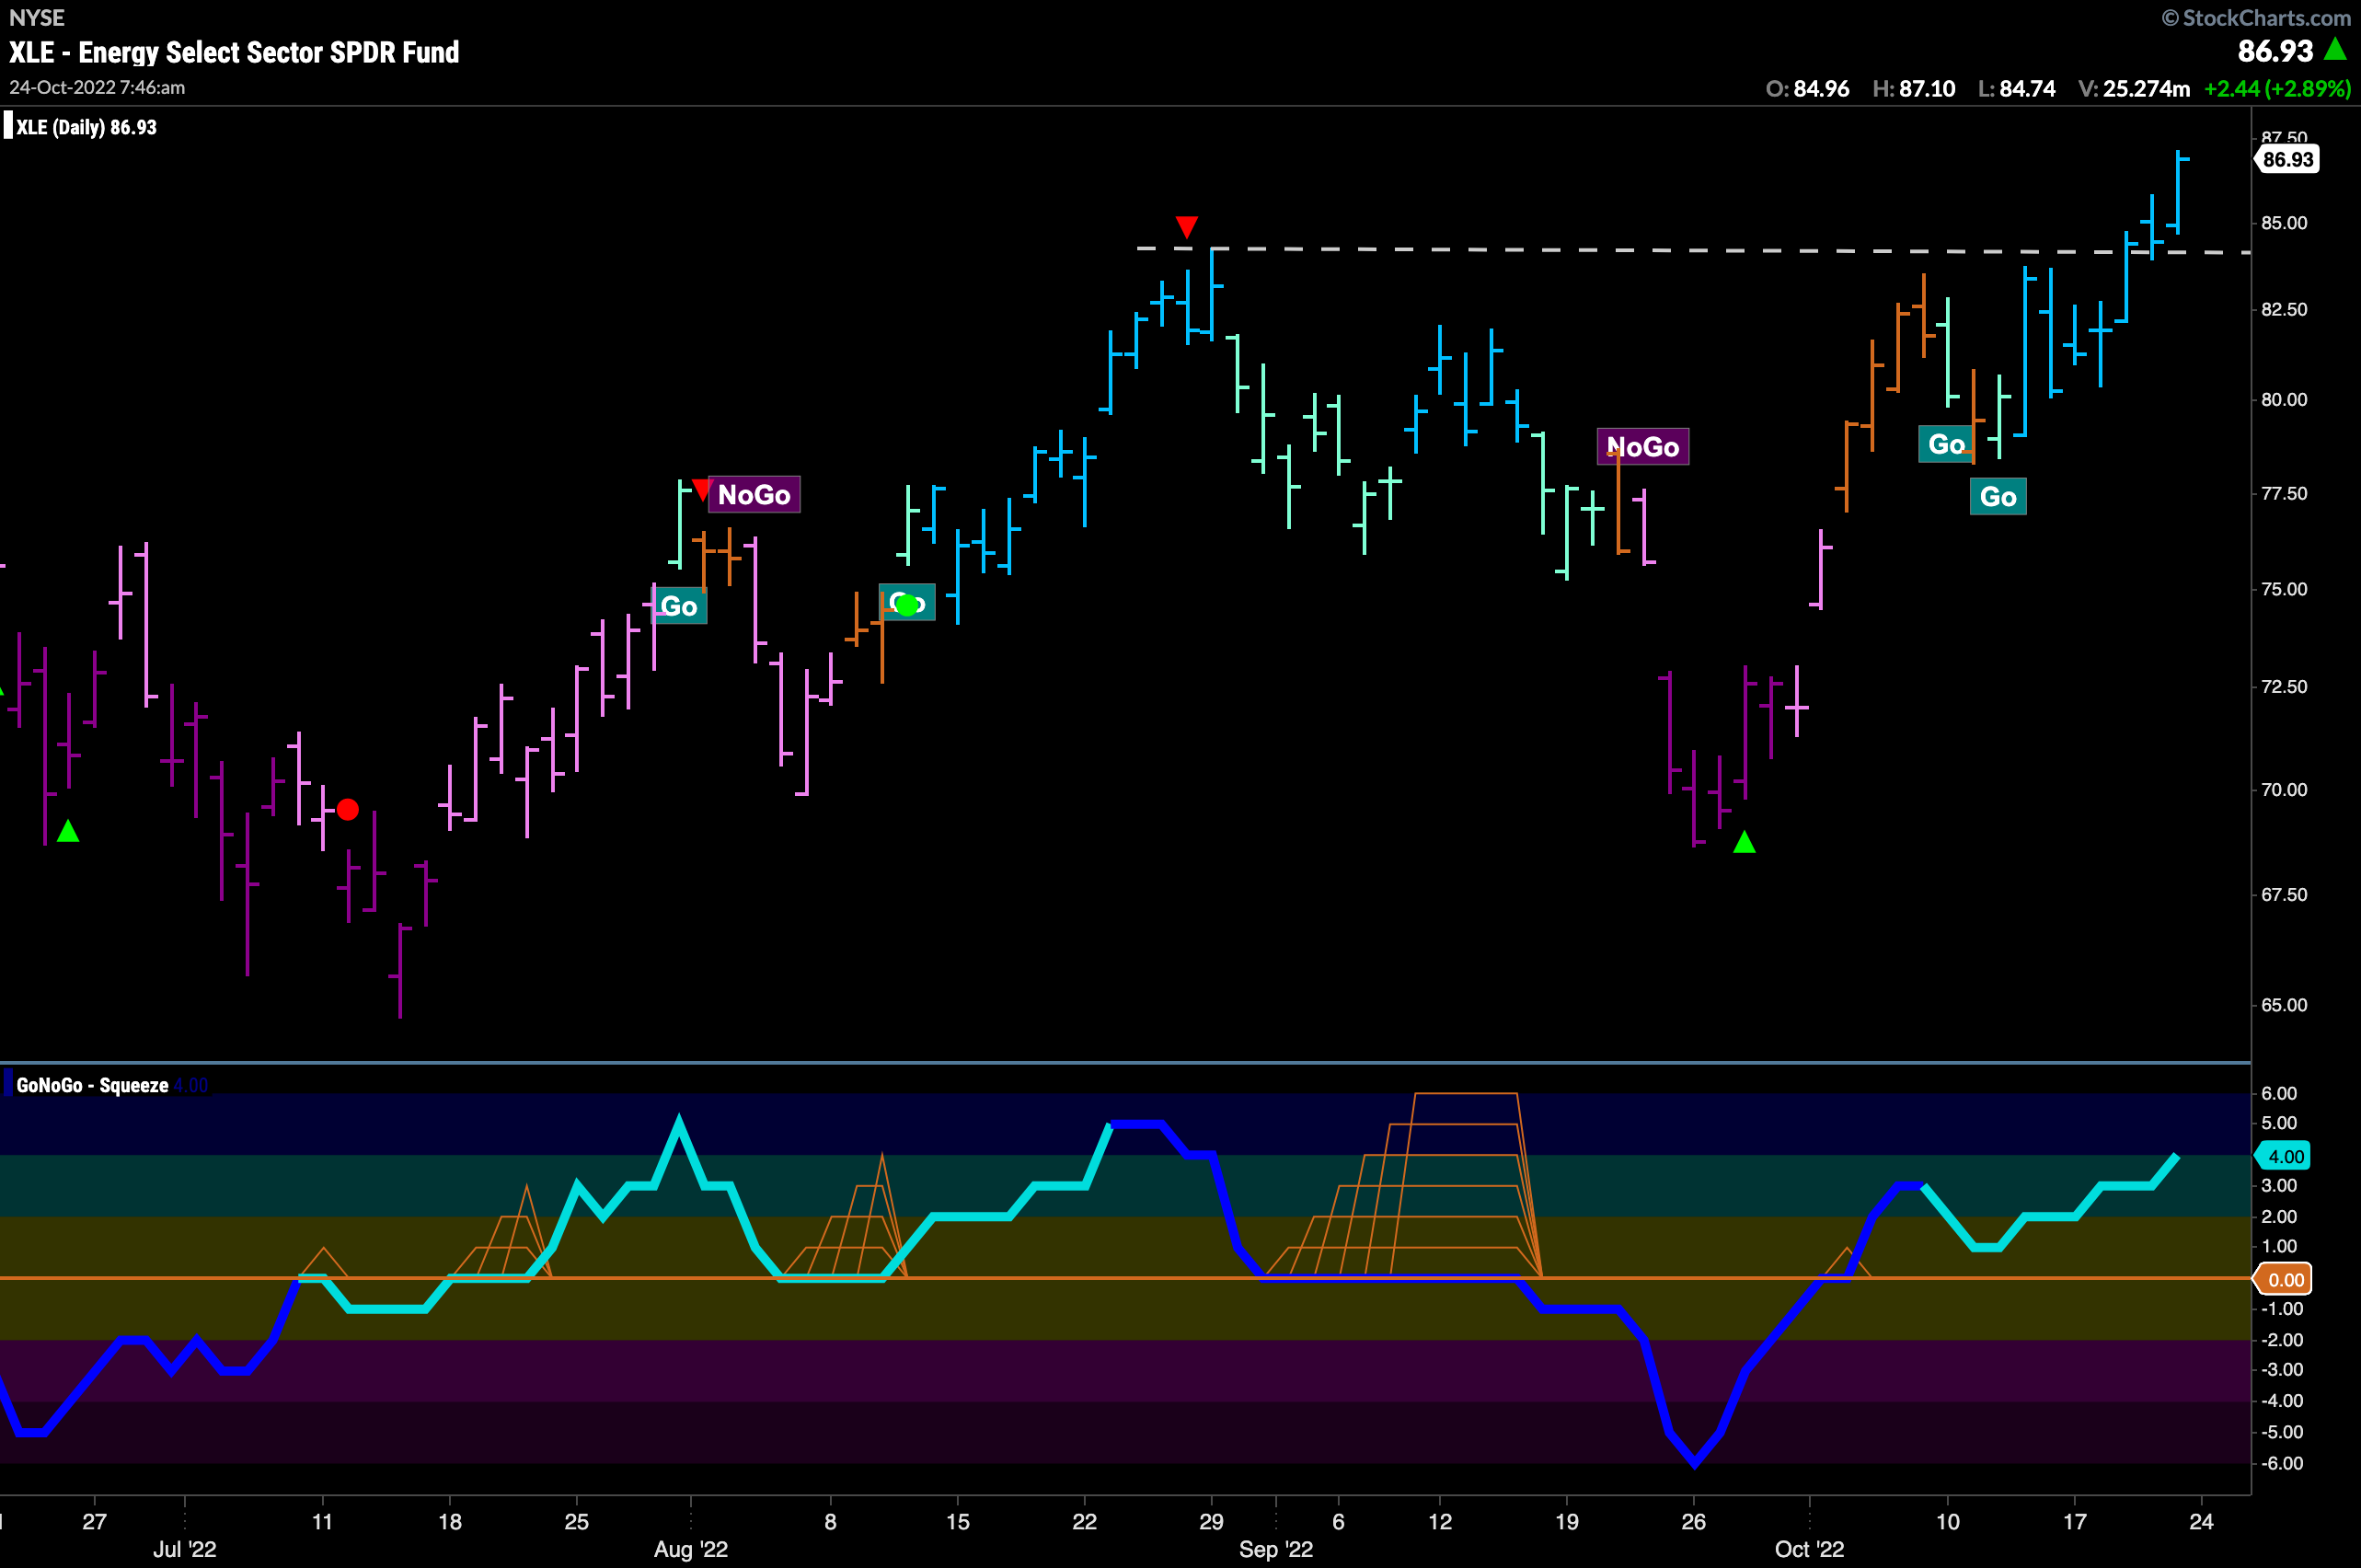Image resolution: width=2361 pixels, height=1568 pixels.
Task: Click the StockCharts.com copyright text
Action: pos(2256,18)
